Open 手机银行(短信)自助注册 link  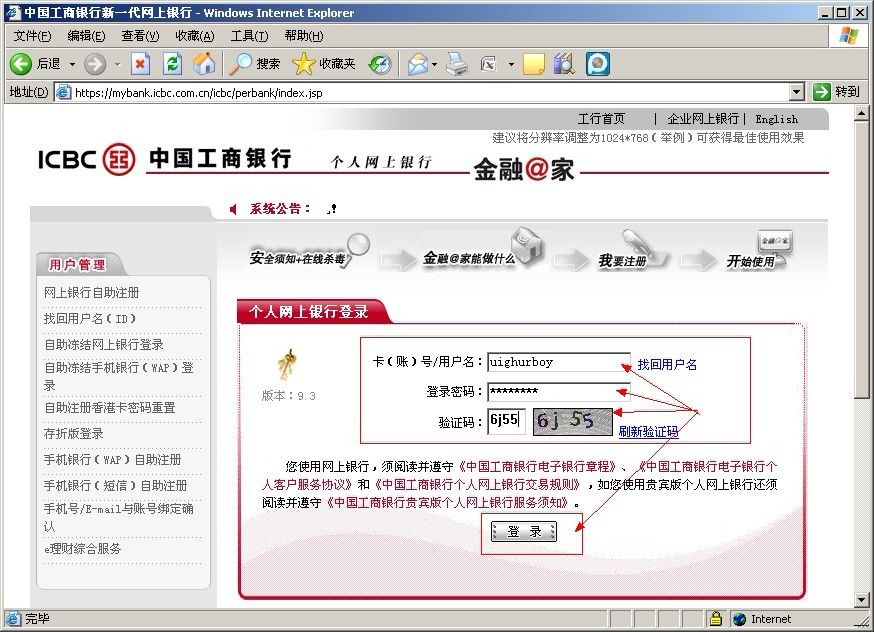tap(115, 486)
